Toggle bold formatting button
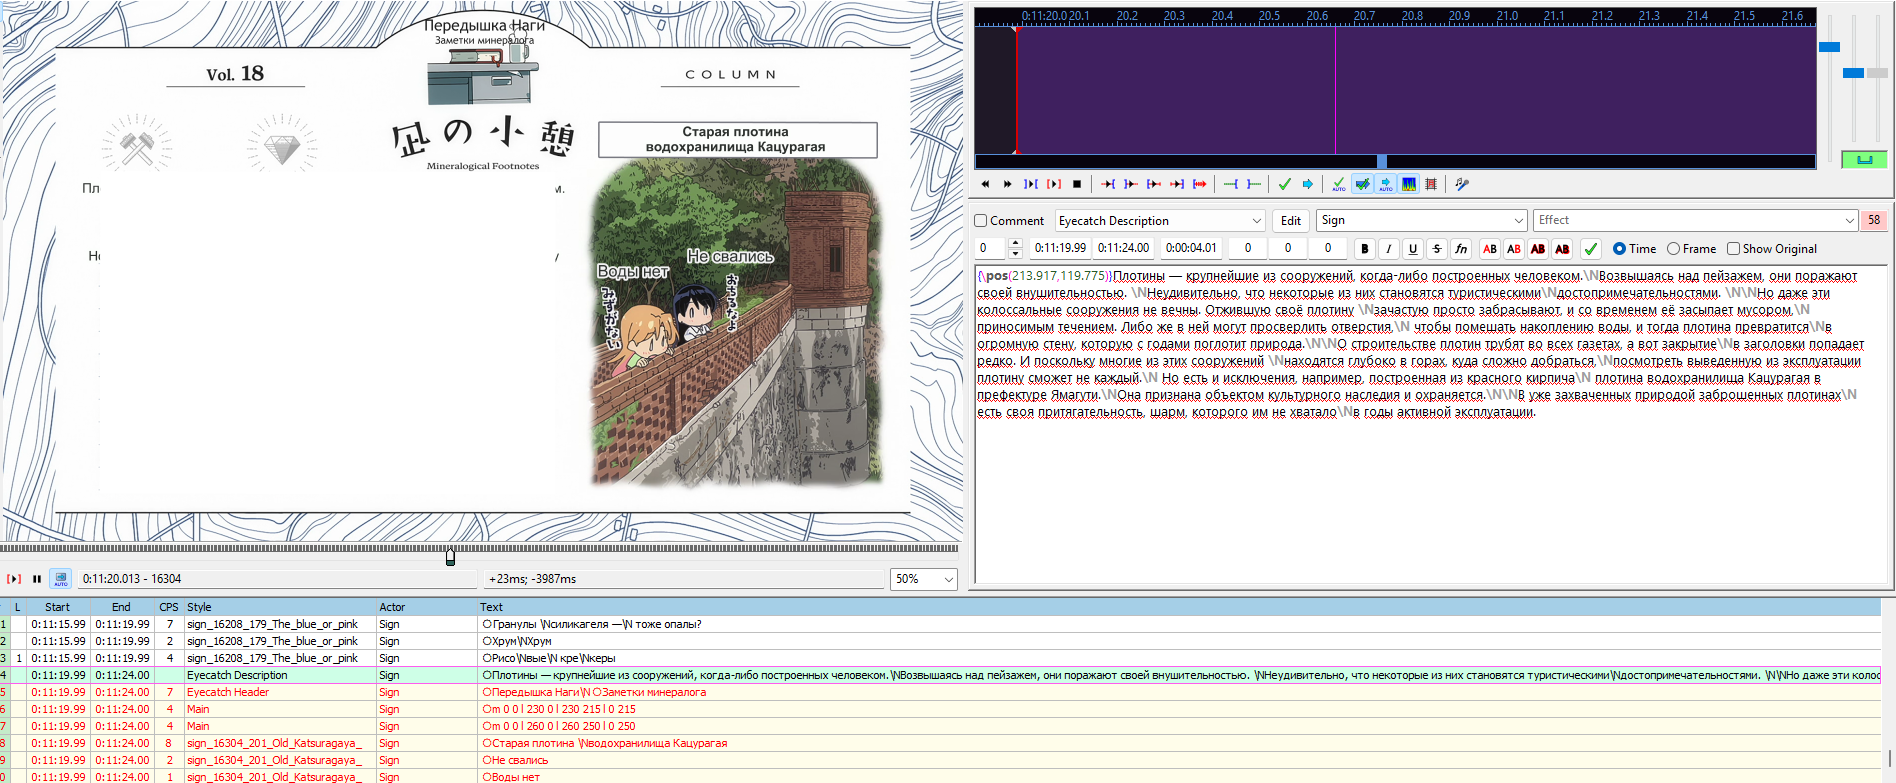Image resolution: width=1896 pixels, height=783 pixels. (1365, 249)
